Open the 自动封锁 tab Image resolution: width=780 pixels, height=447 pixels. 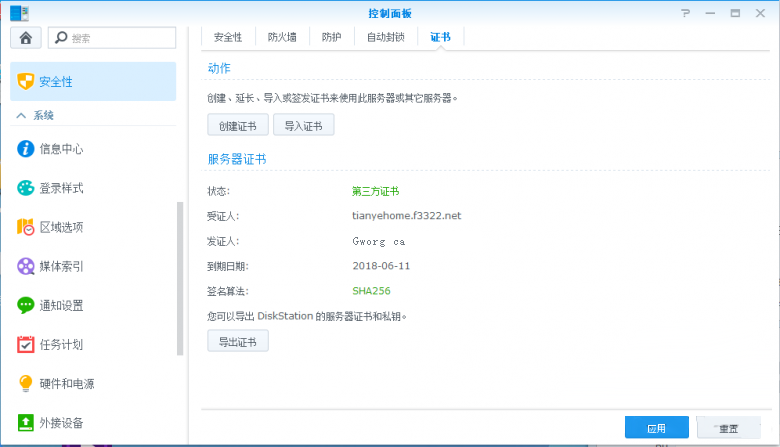(x=386, y=37)
